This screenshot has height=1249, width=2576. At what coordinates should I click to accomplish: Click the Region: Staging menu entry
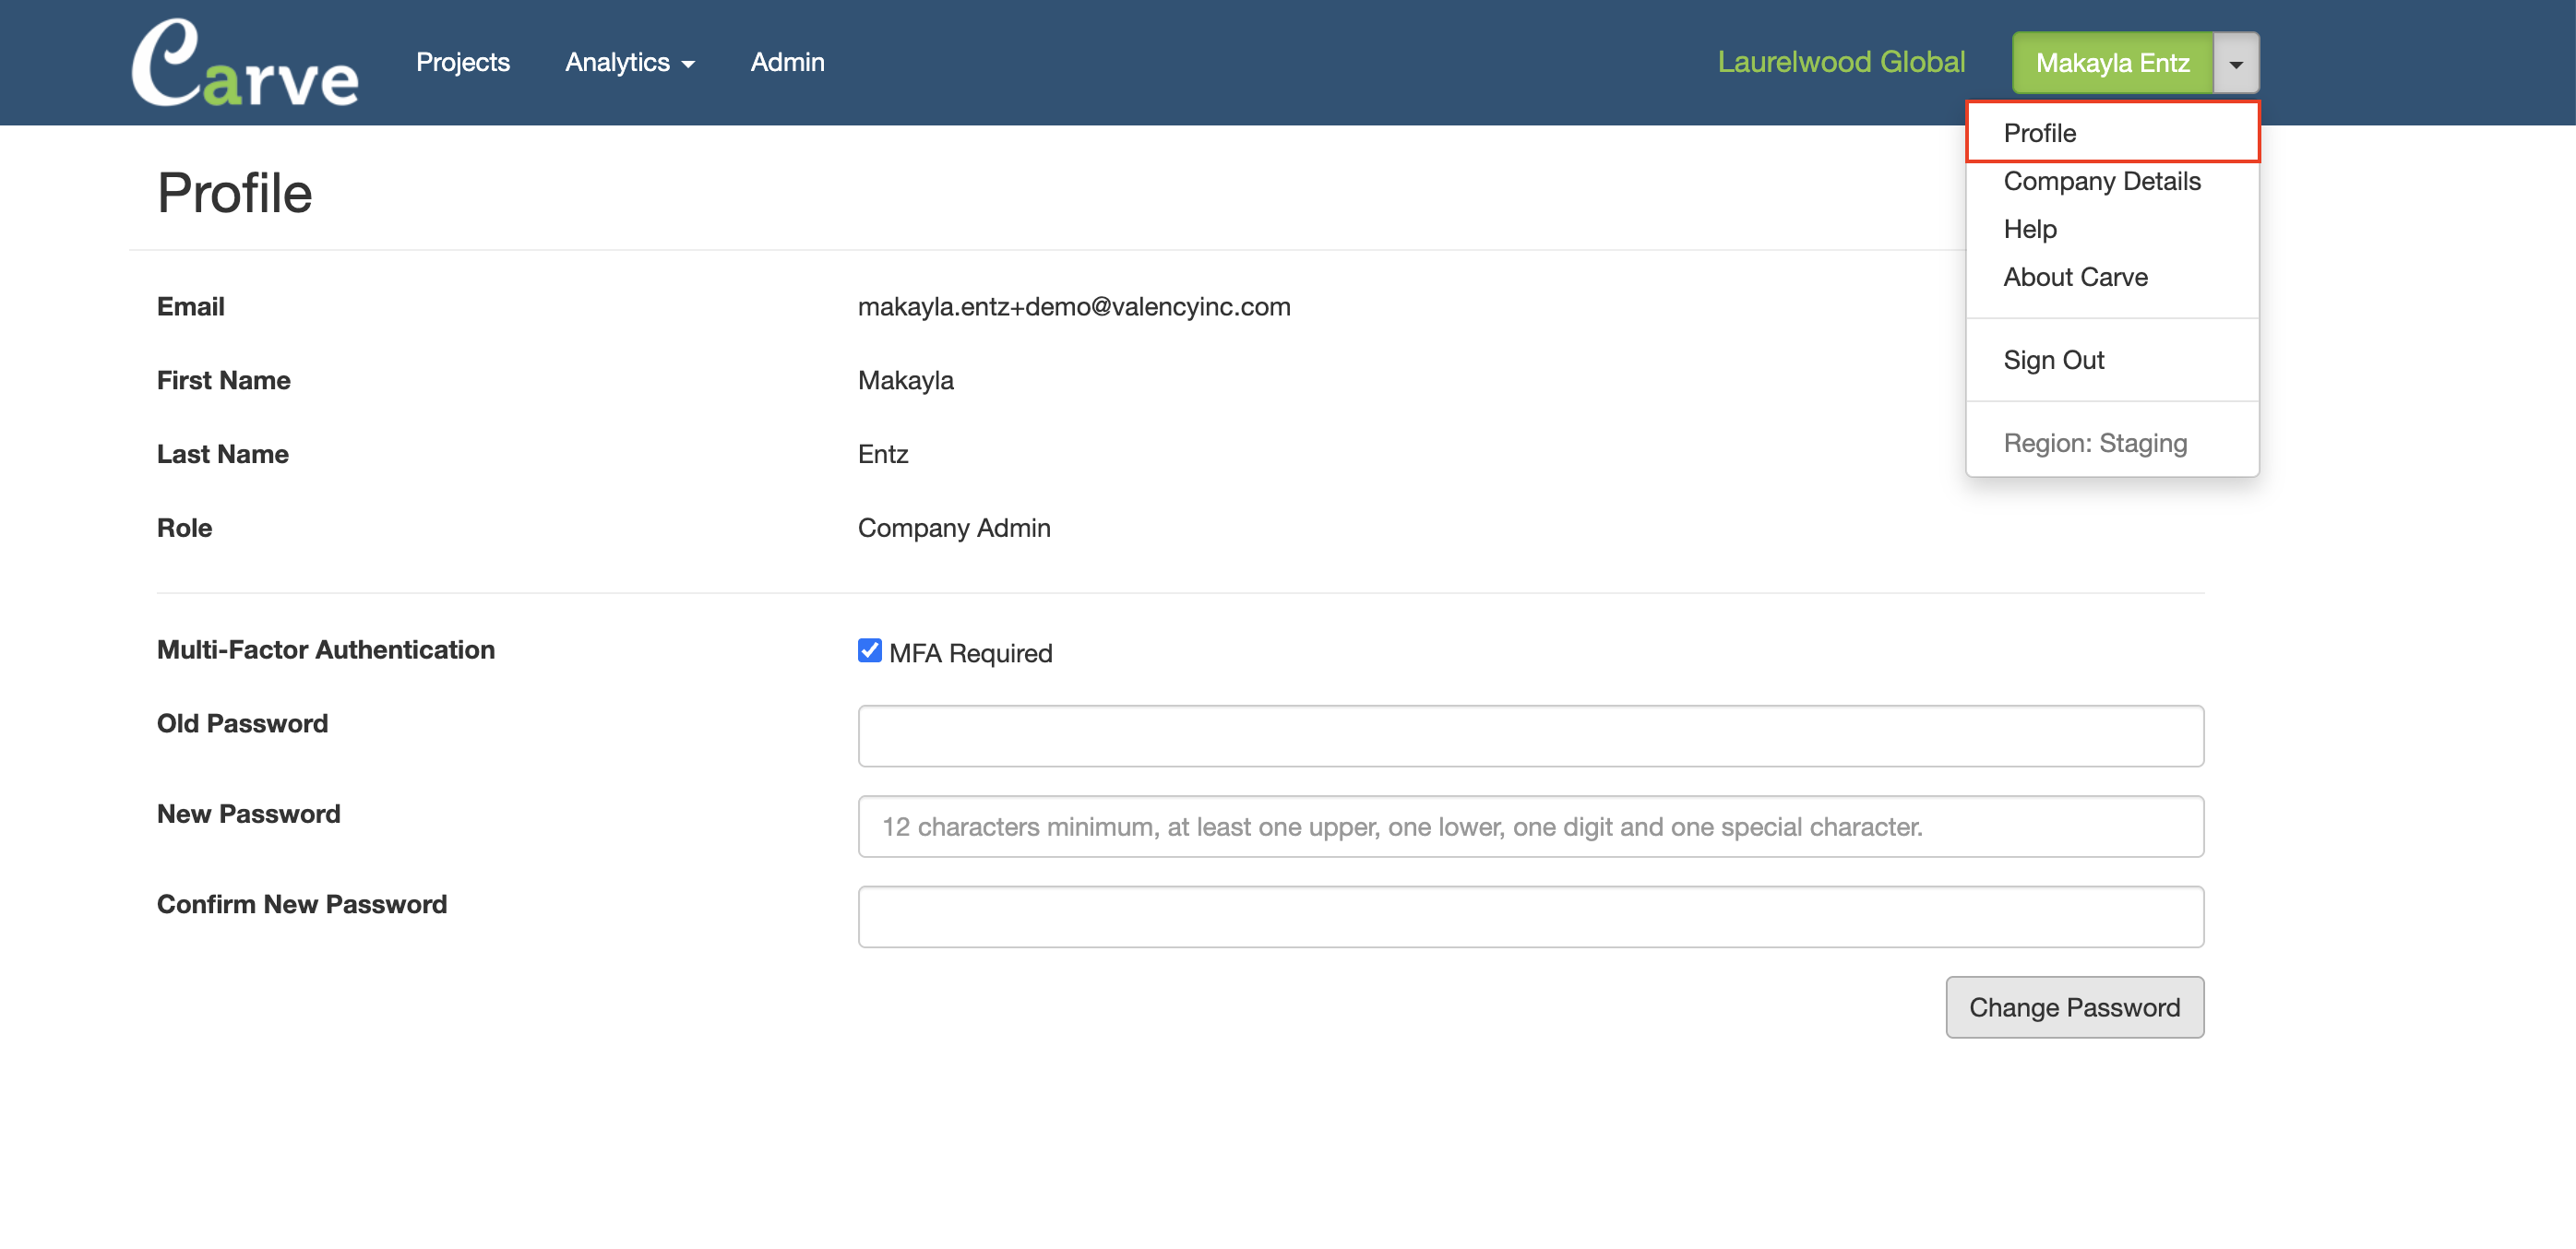click(2094, 443)
